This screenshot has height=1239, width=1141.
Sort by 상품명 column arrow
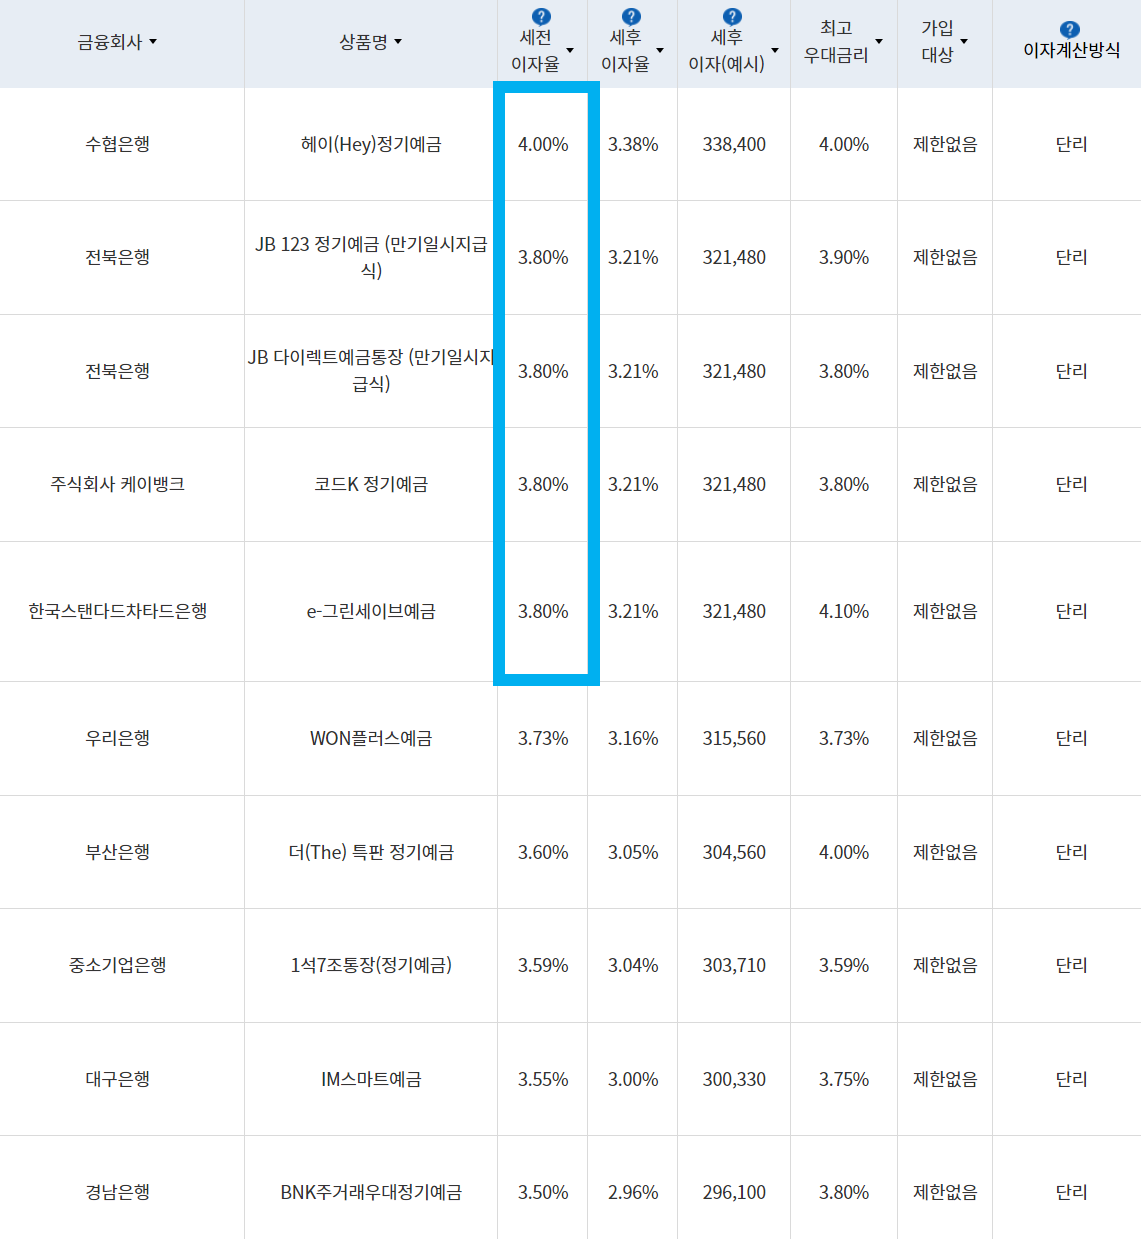pos(398,42)
